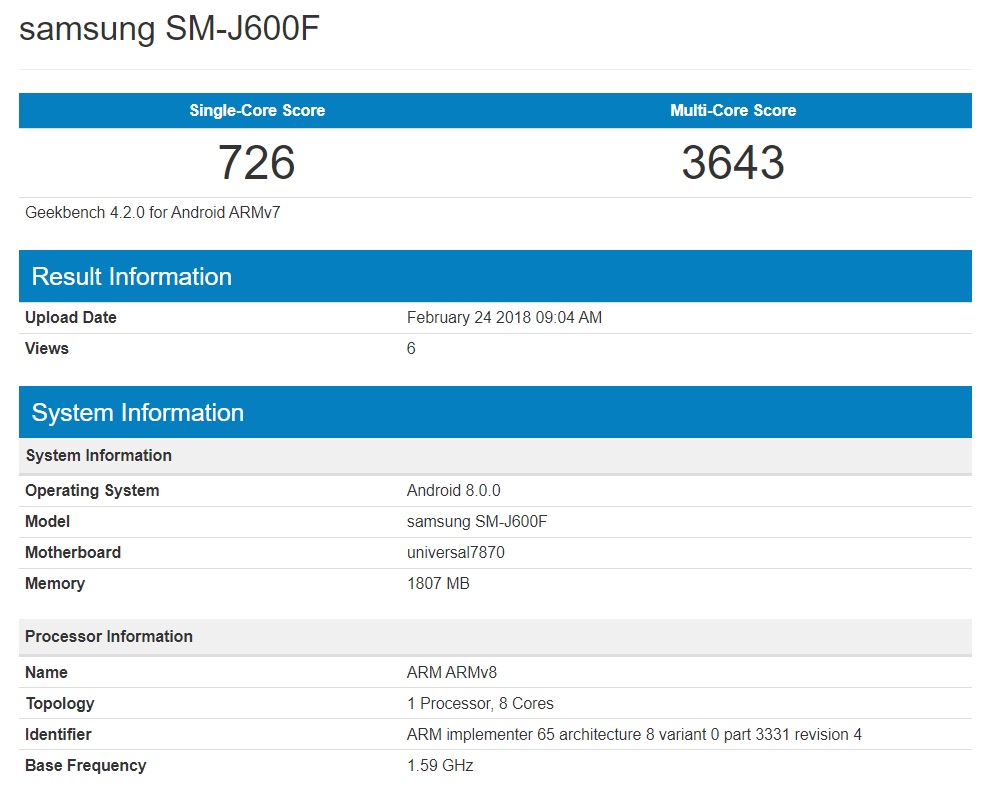Image resolution: width=984 pixels, height=796 pixels.
Task: Click the multi-core score value 3643
Action: click(733, 163)
